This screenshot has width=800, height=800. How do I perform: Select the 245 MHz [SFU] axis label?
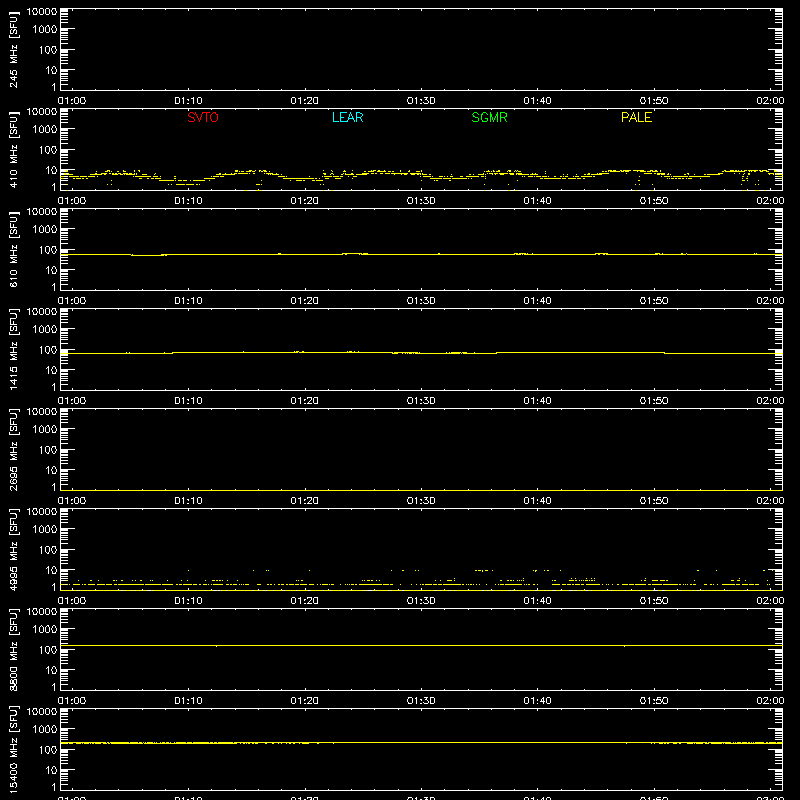click(x=13, y=49)
